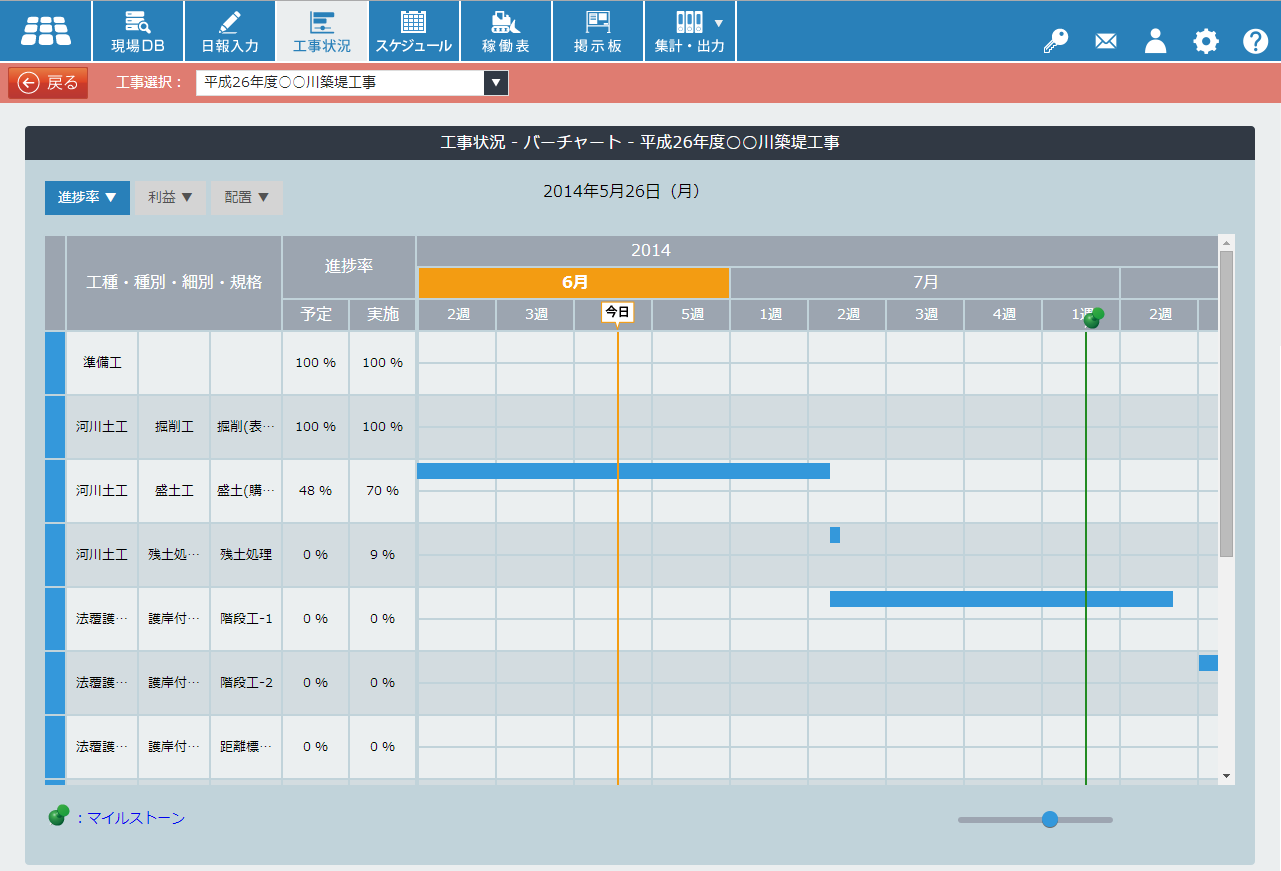1281x871 pixels.
Task: Click the 7月 month header
Action: pyautogui.click(x=925, y=283)
